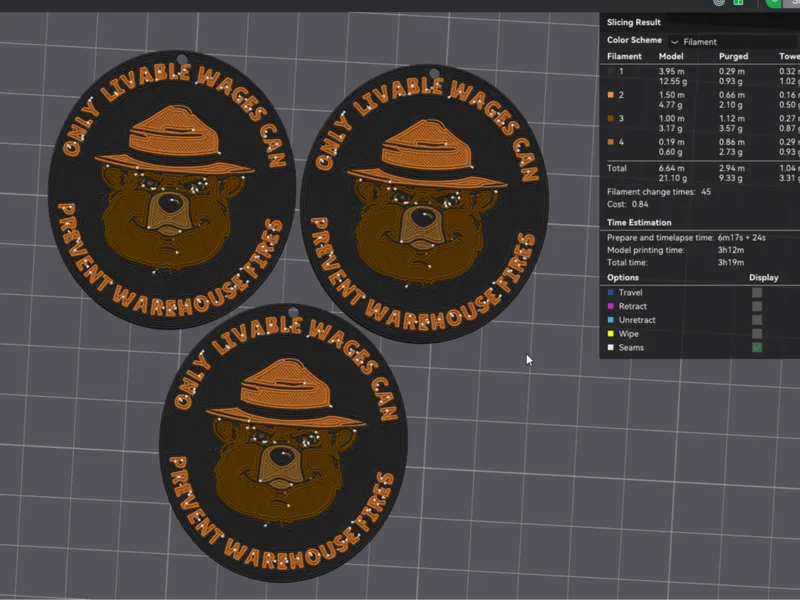Select the top-right bear medallion model

[x=424, y=203]
